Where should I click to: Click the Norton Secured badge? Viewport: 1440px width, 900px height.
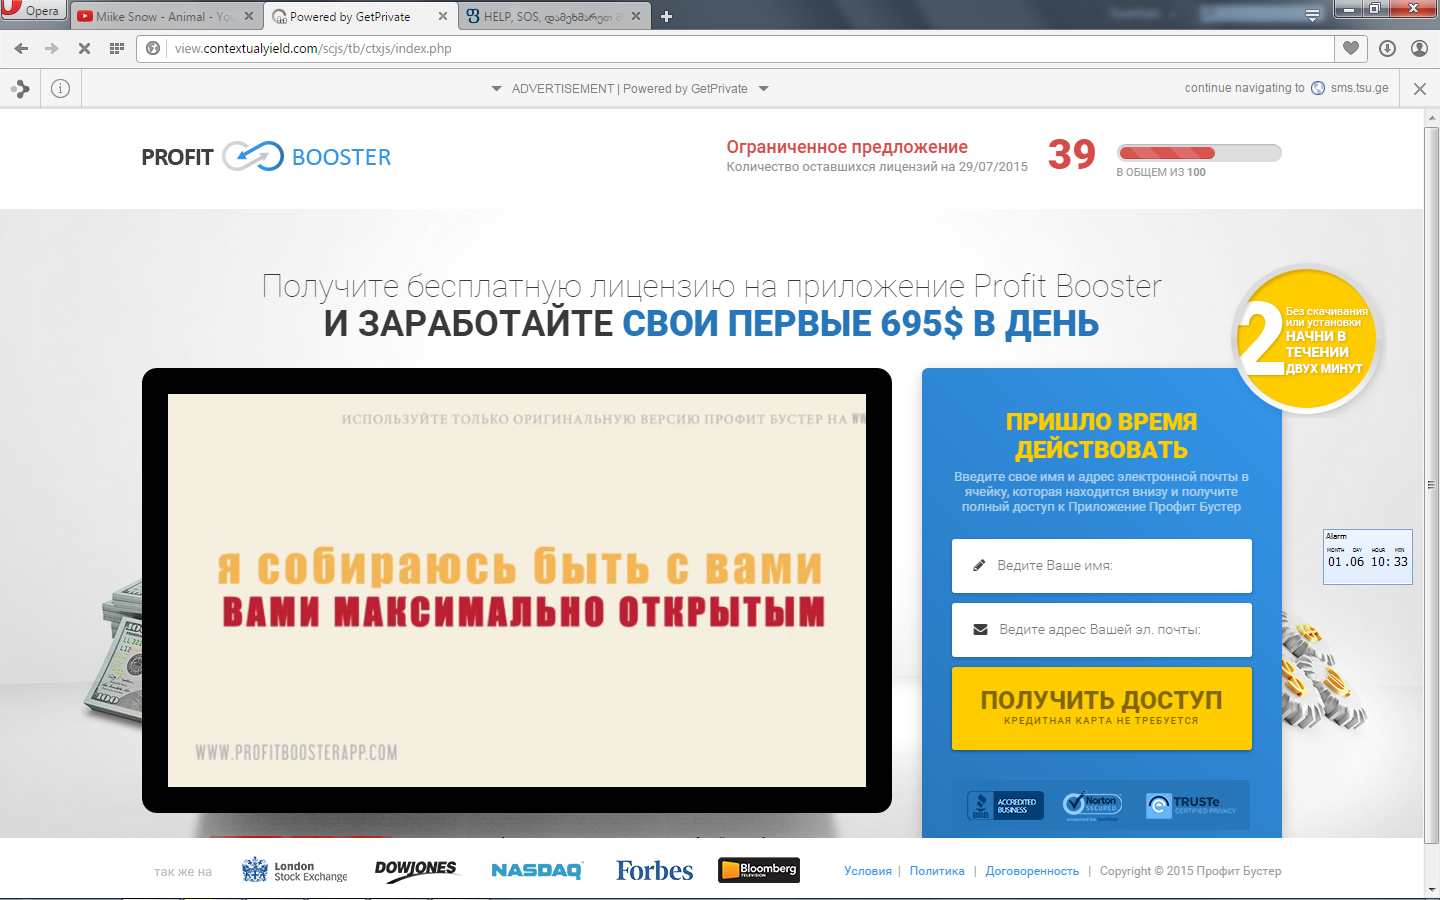(x=1093, y=805)
